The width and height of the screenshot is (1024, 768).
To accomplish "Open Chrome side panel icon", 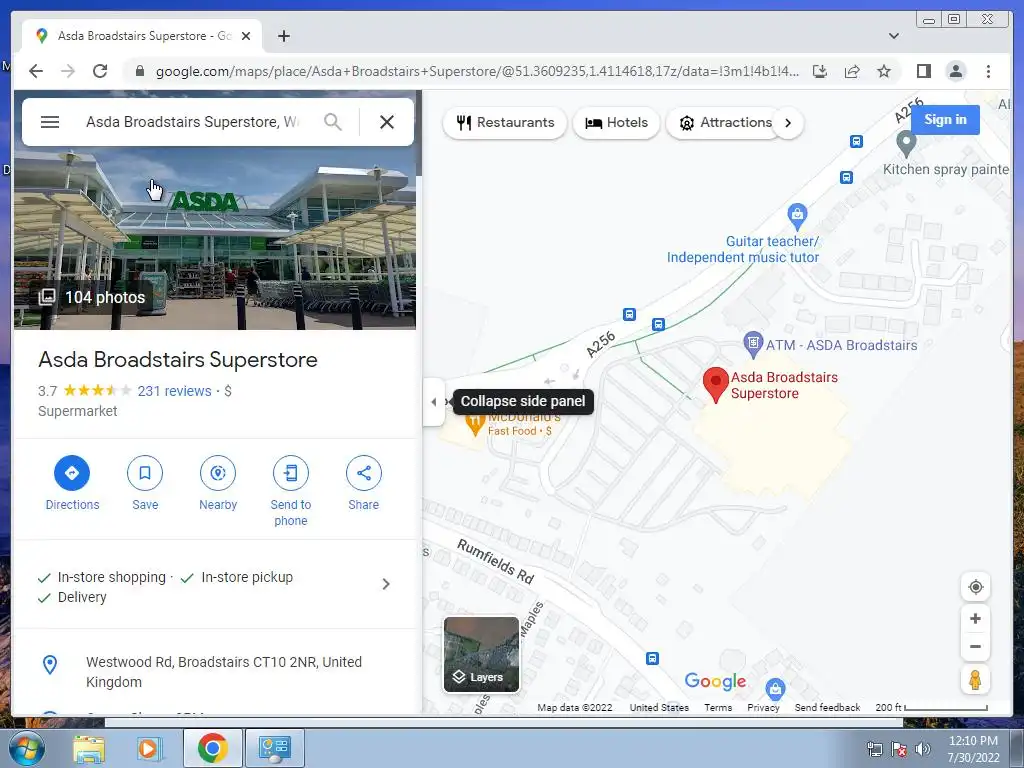I will (923, 71).
